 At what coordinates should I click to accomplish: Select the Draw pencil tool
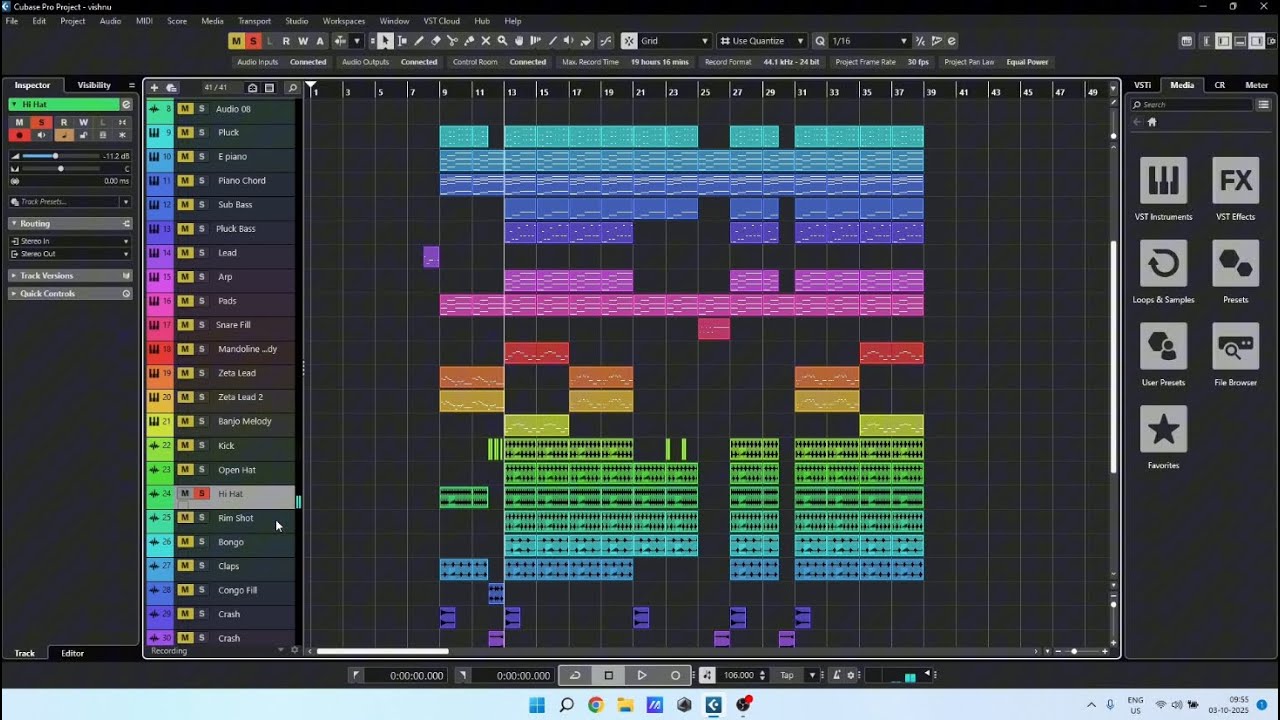point(419,41)
